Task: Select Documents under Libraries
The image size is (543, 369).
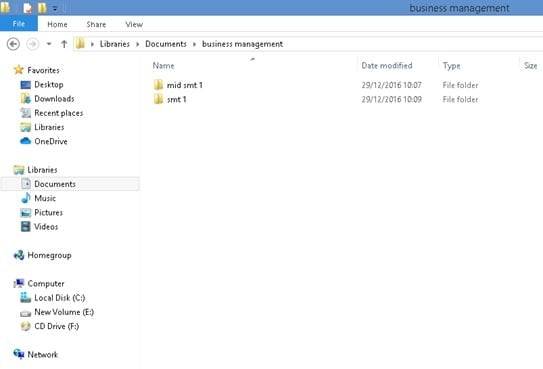Action: (55, 184)
